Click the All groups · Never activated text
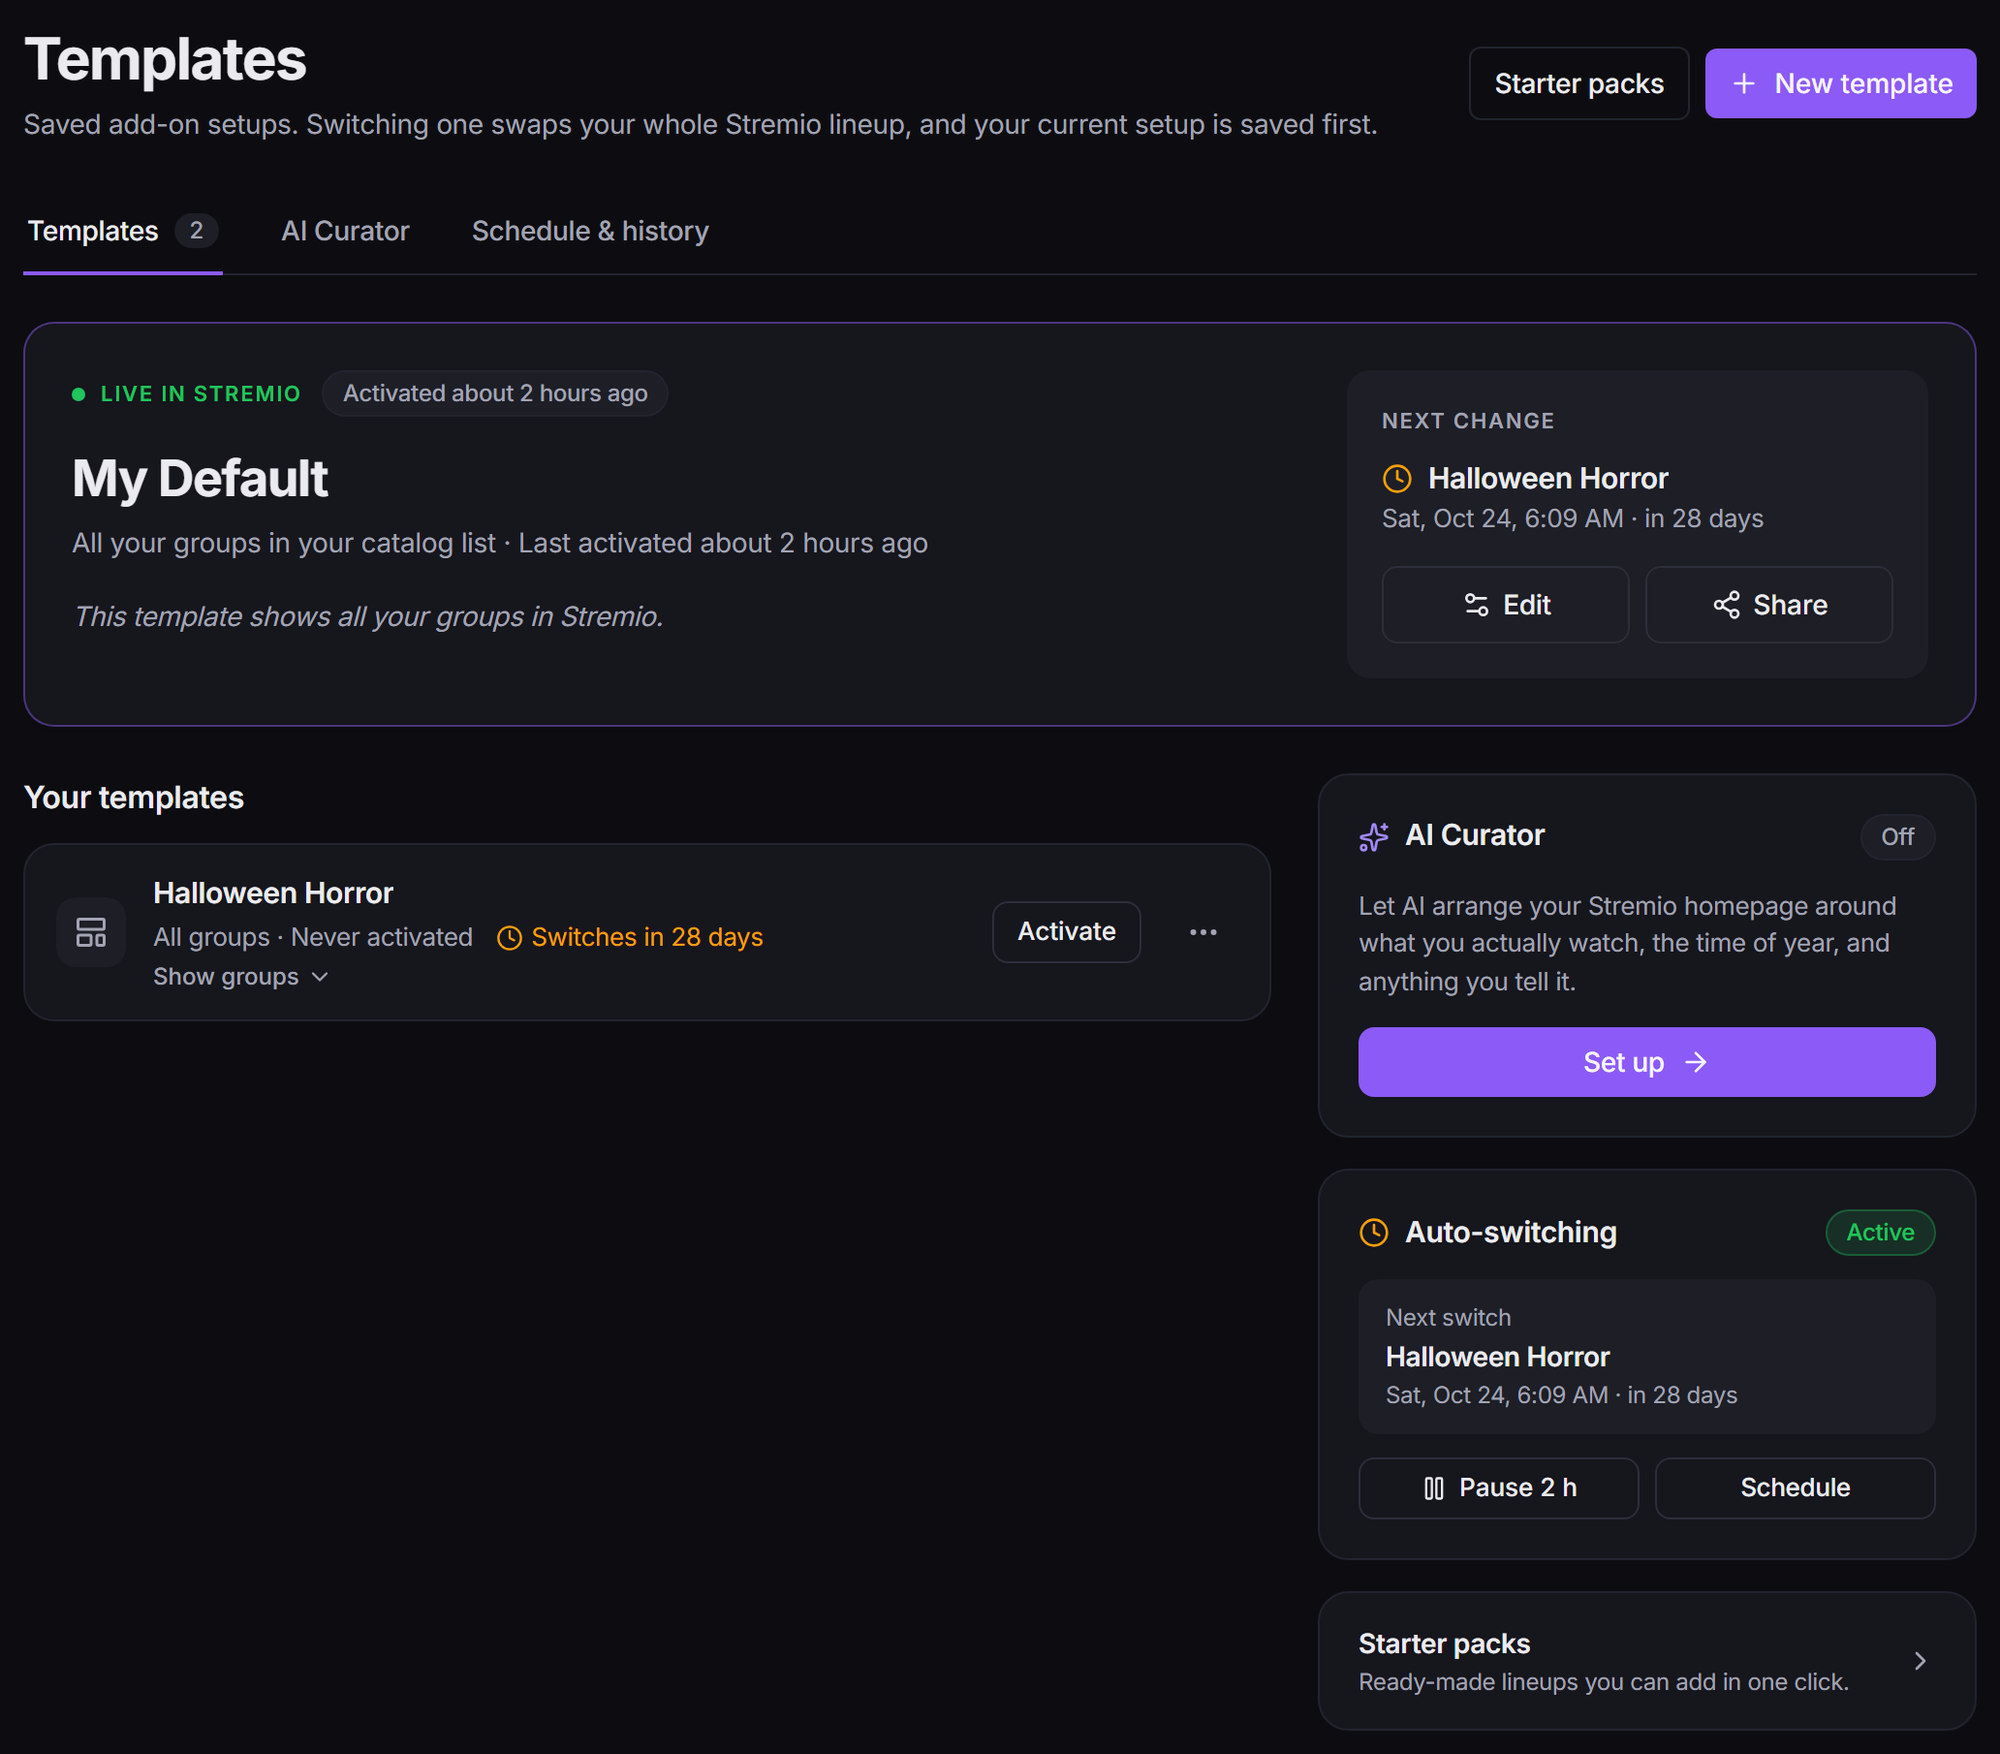 [x=313, y=938]
